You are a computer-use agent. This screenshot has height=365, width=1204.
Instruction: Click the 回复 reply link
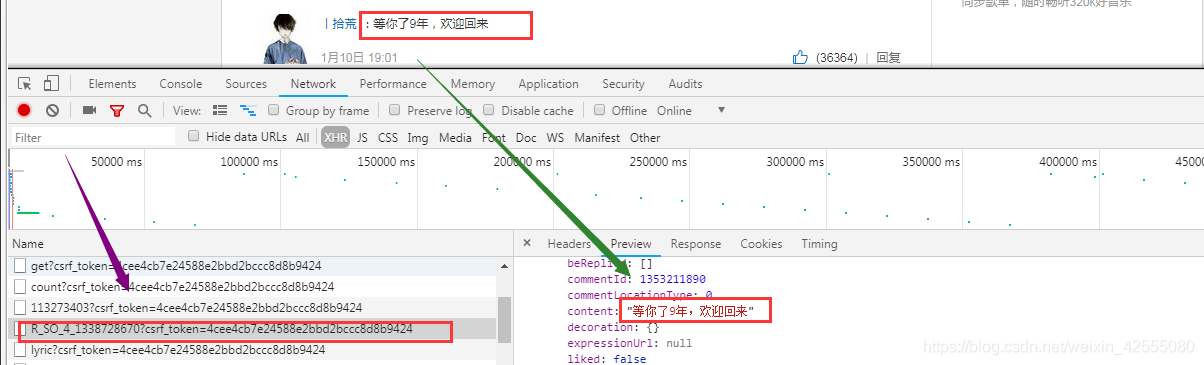tap(888, 58)
